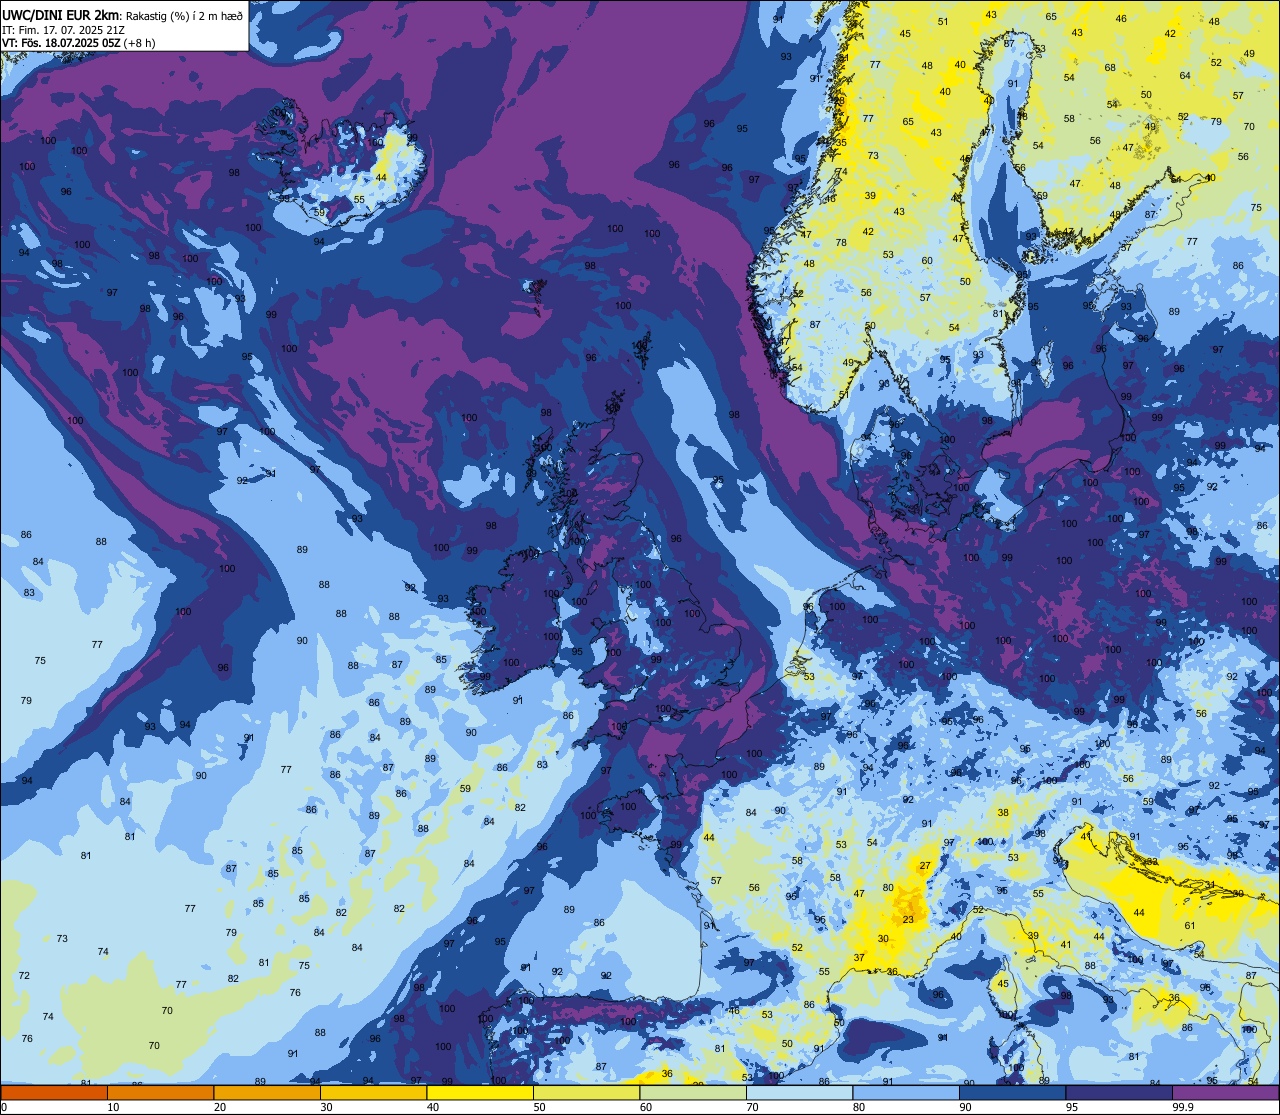The width and height of the screenshot is (1280, 1115).
Task: Pick the 90–95 dark blue legend swatch
Action: [x=1012, y=1092]
